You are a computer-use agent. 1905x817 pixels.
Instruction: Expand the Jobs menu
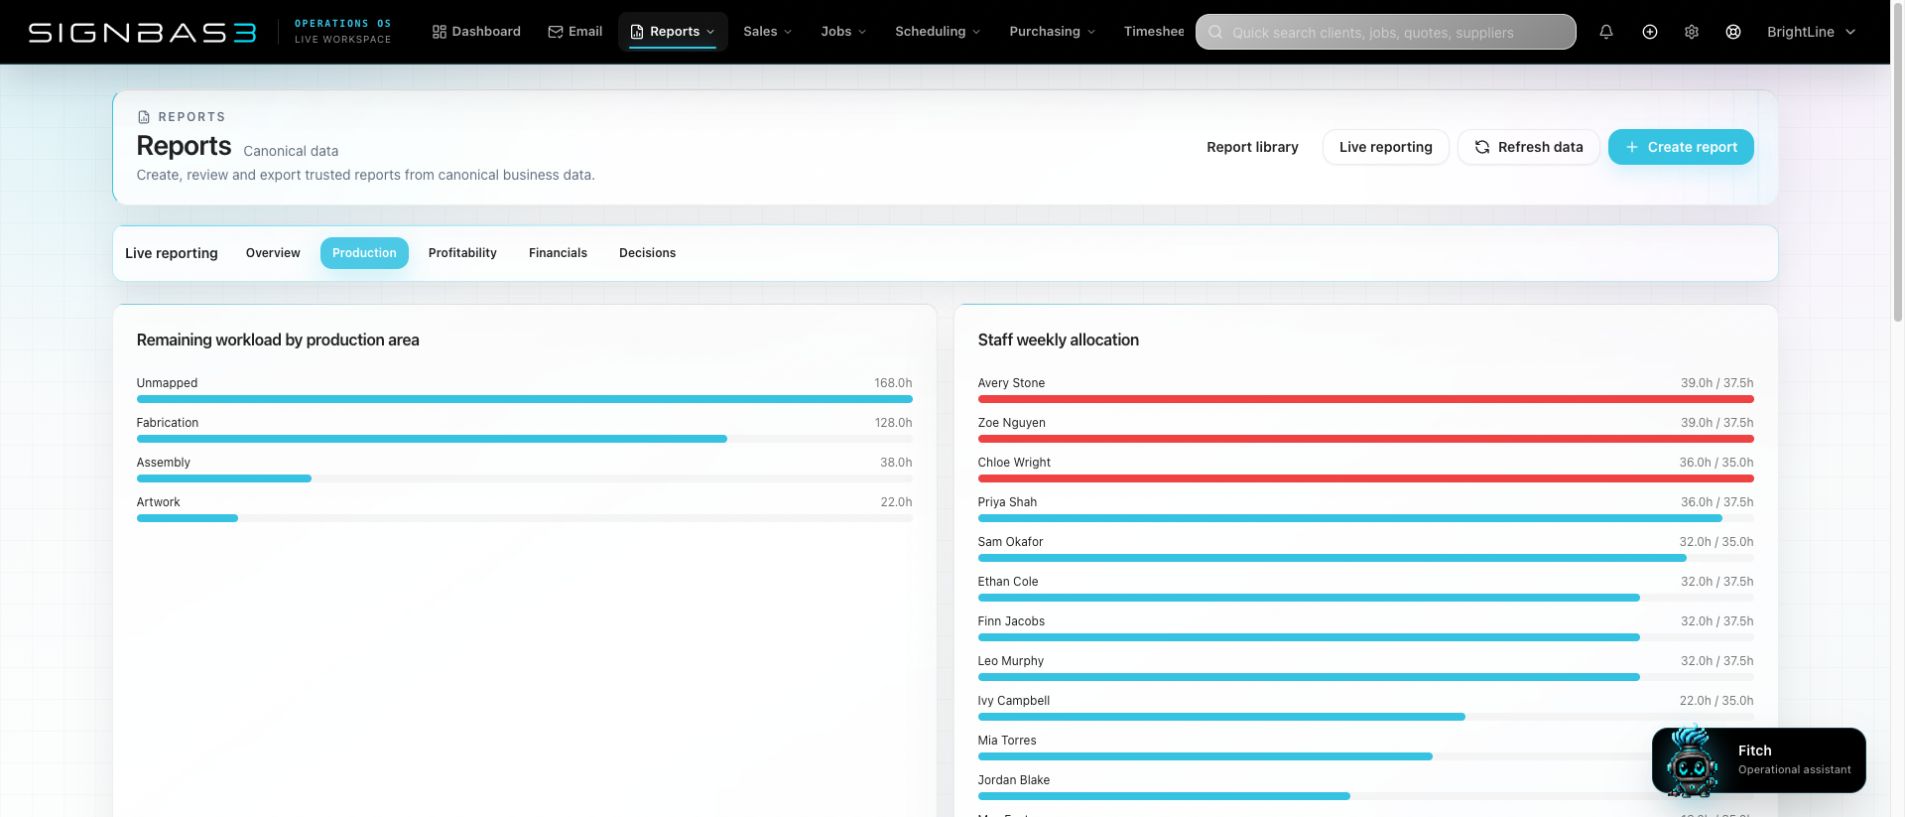coord(843,32)
